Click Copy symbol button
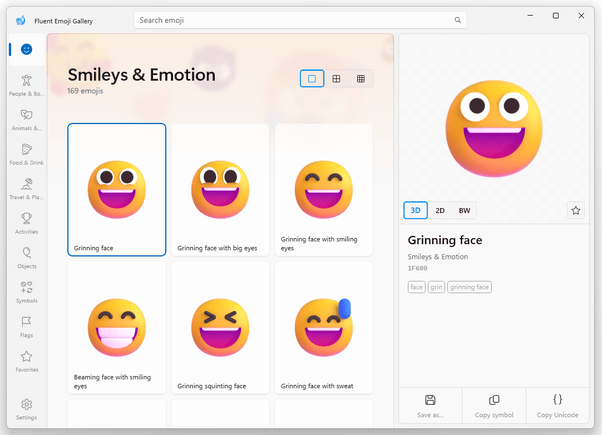 [x=494, y=405]
